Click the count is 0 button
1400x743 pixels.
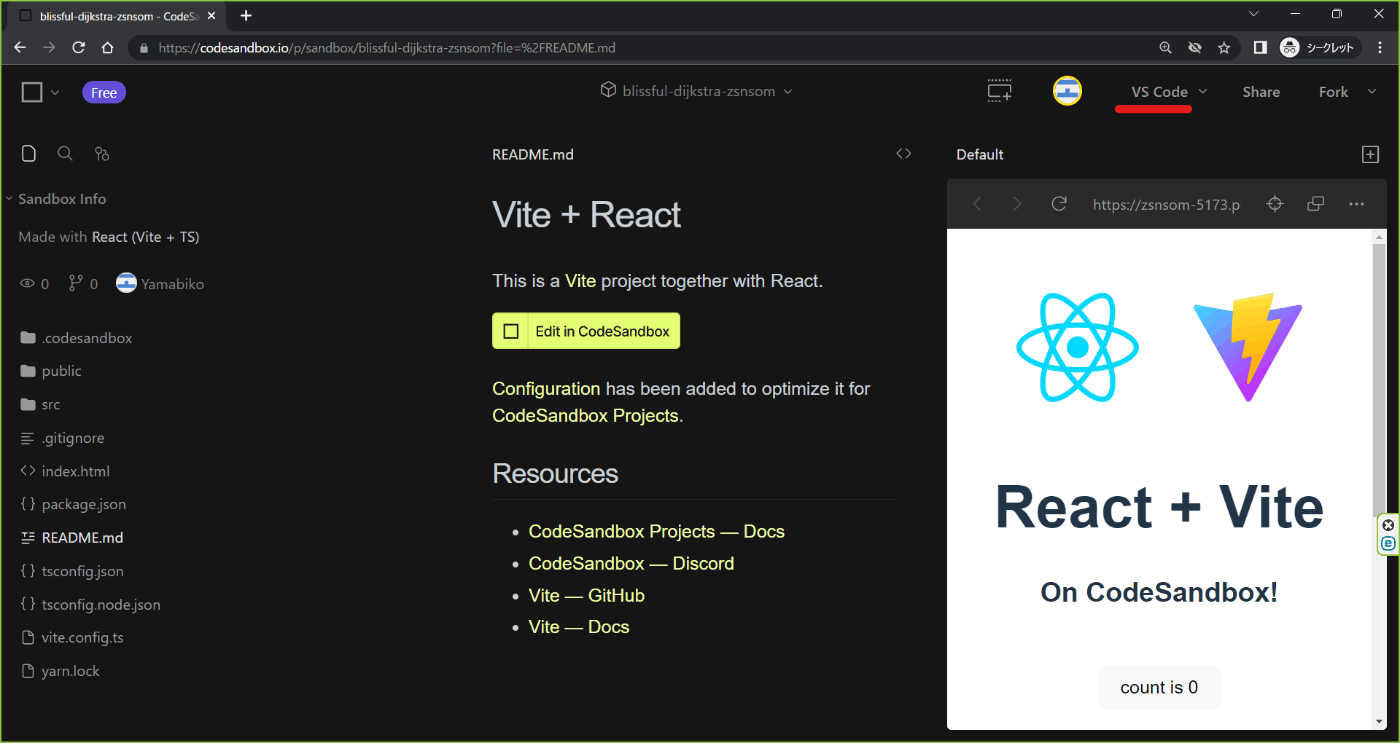click(1159, 687)
